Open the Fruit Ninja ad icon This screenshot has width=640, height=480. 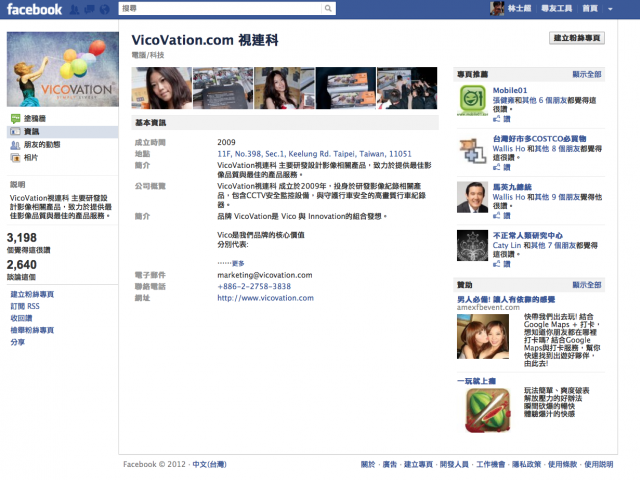(x=487, y=410)
